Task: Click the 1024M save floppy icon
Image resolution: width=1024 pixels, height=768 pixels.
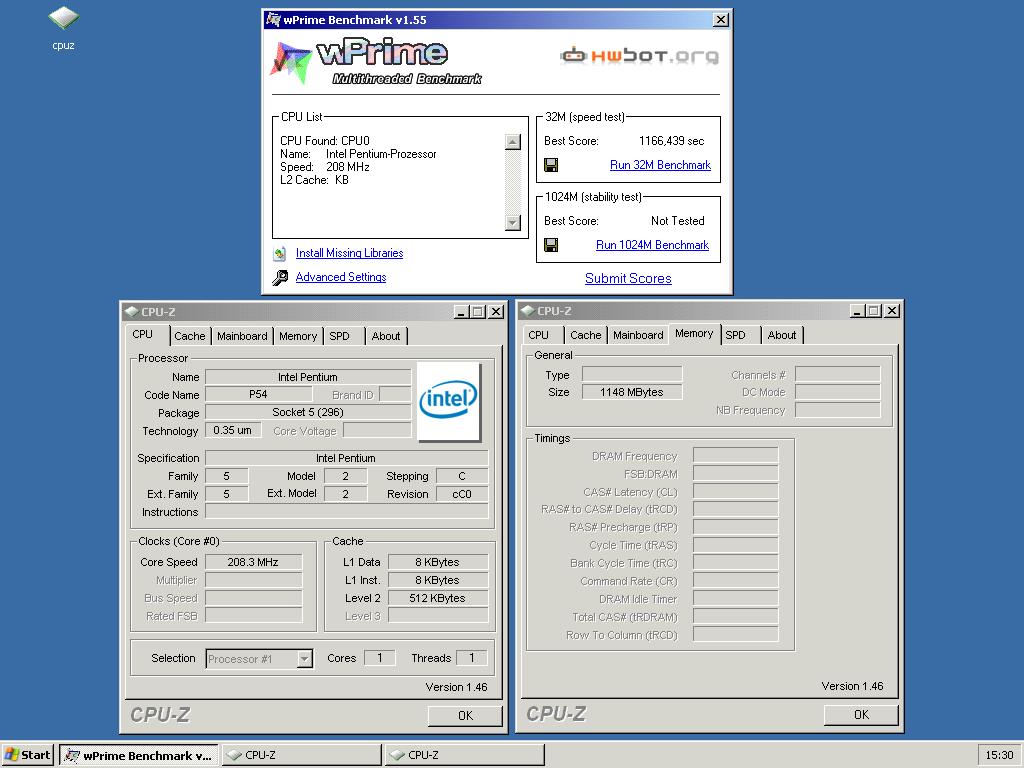Action: click(x=551, y=245)
